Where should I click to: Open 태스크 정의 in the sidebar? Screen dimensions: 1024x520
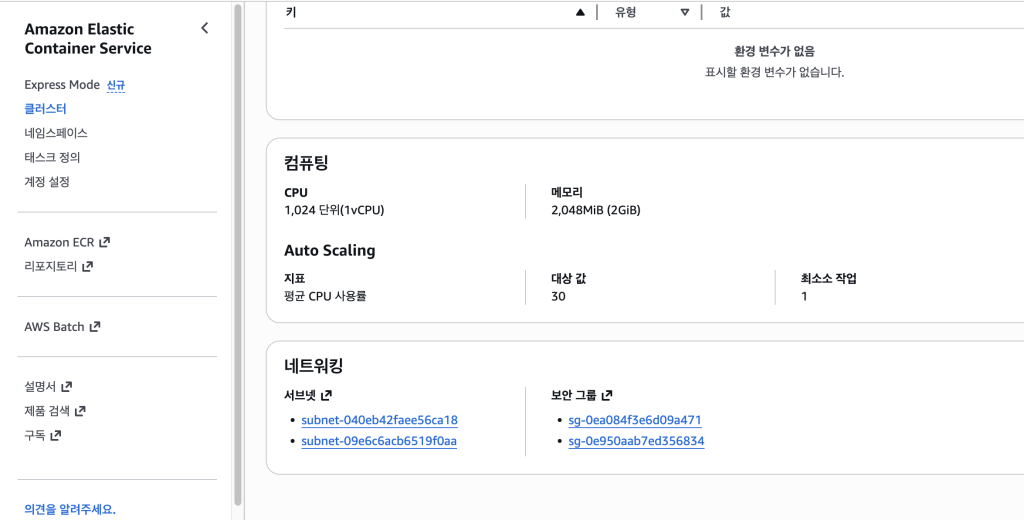pyautogui.click(x=52, y=157)
